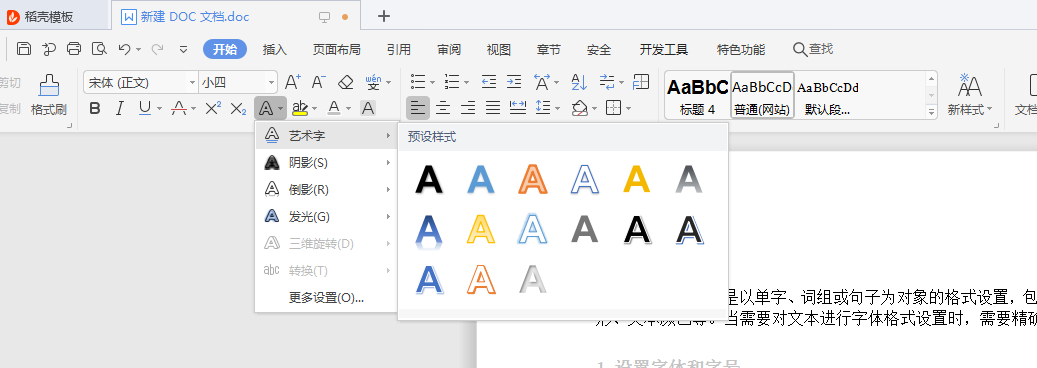
Task: Click the Redo arrow icon
Action: point(157,49)
